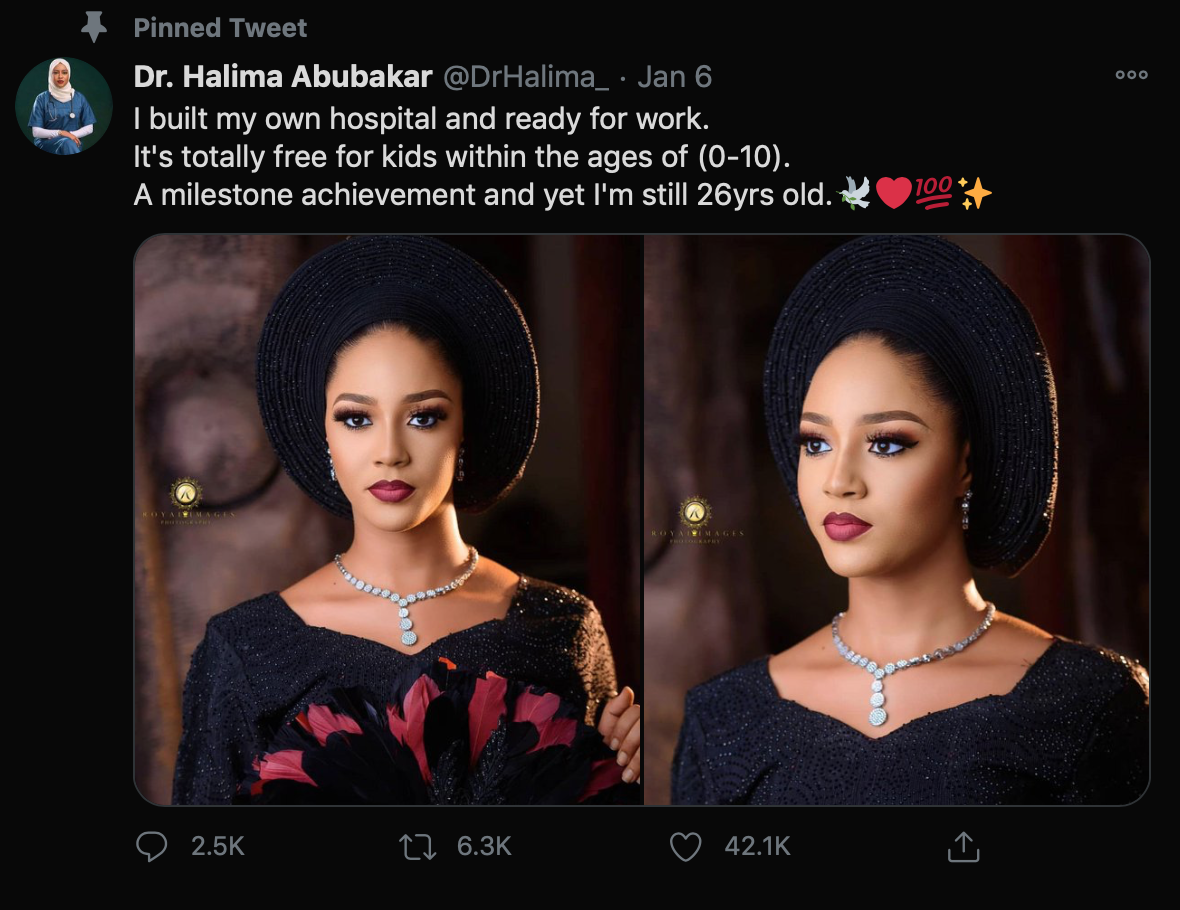Image resolution: width=1180 pixels, height=910 pixels.
Task: Click the pin icon beside Pinned Tweet
Action: [94, 28]
